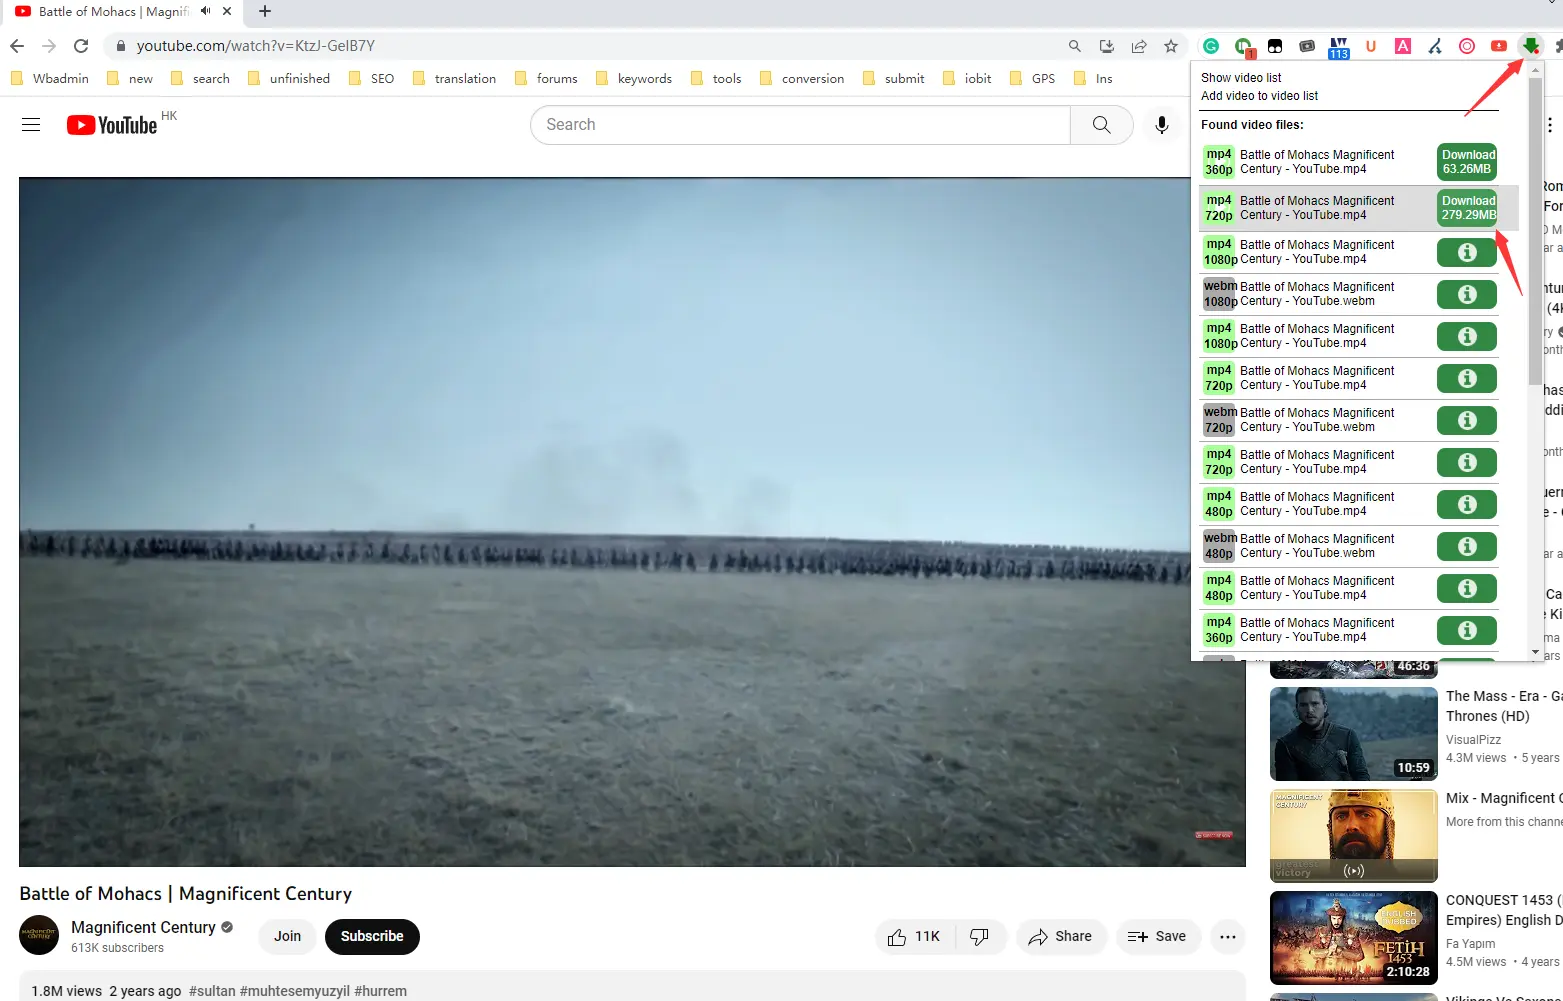Like the video with 11K likes

pos(914,937)
